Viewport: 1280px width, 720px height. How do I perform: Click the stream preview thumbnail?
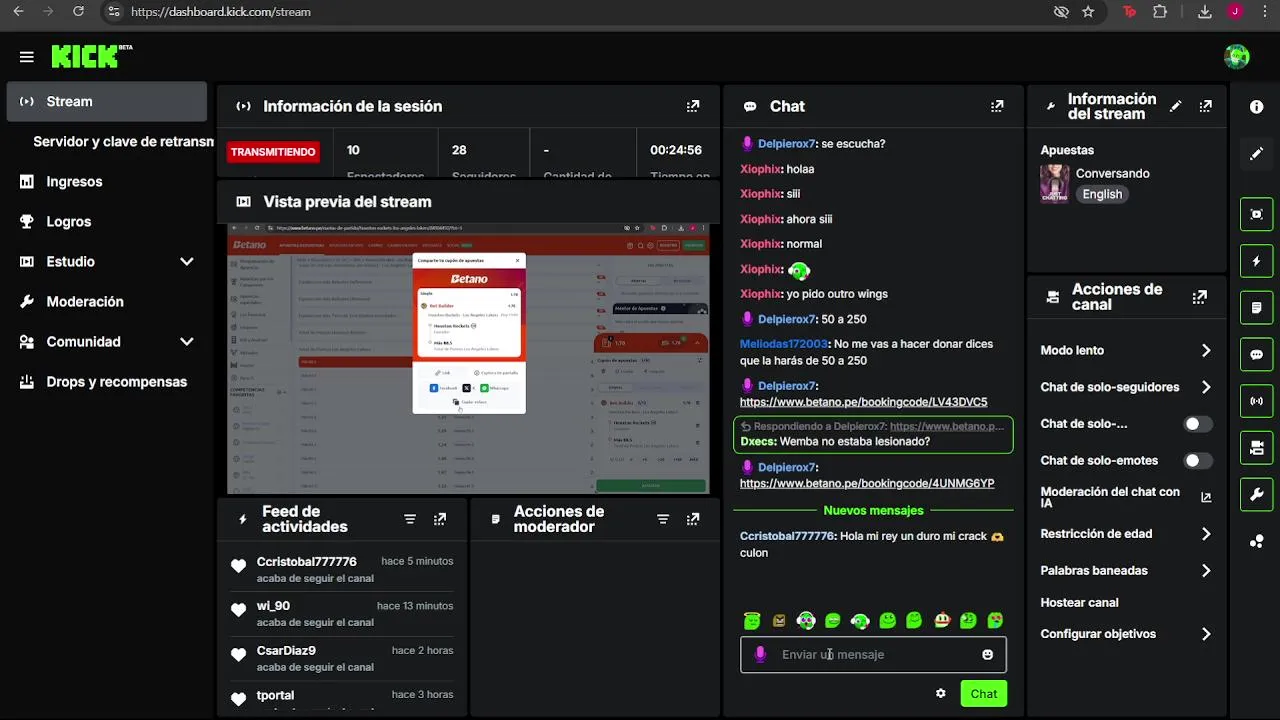468,359
